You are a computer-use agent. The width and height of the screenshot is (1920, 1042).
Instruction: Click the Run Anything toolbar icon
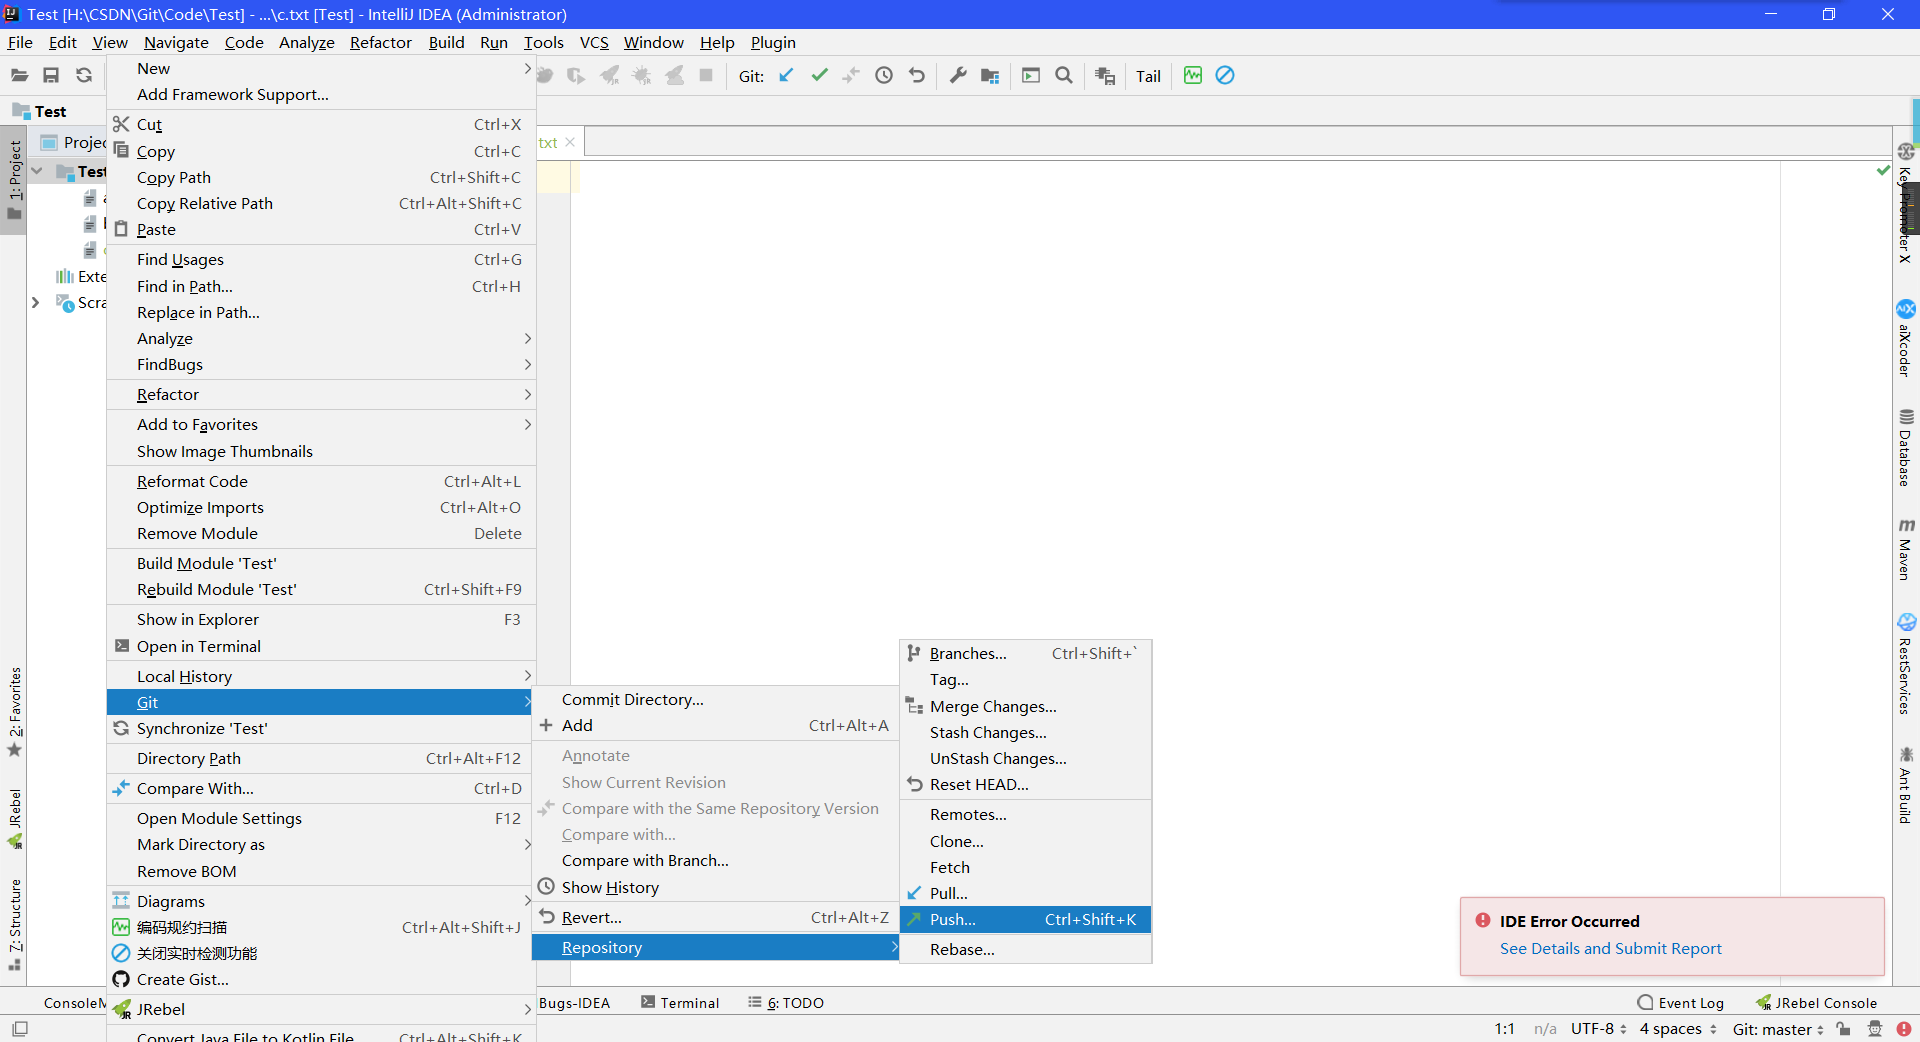1031,75
